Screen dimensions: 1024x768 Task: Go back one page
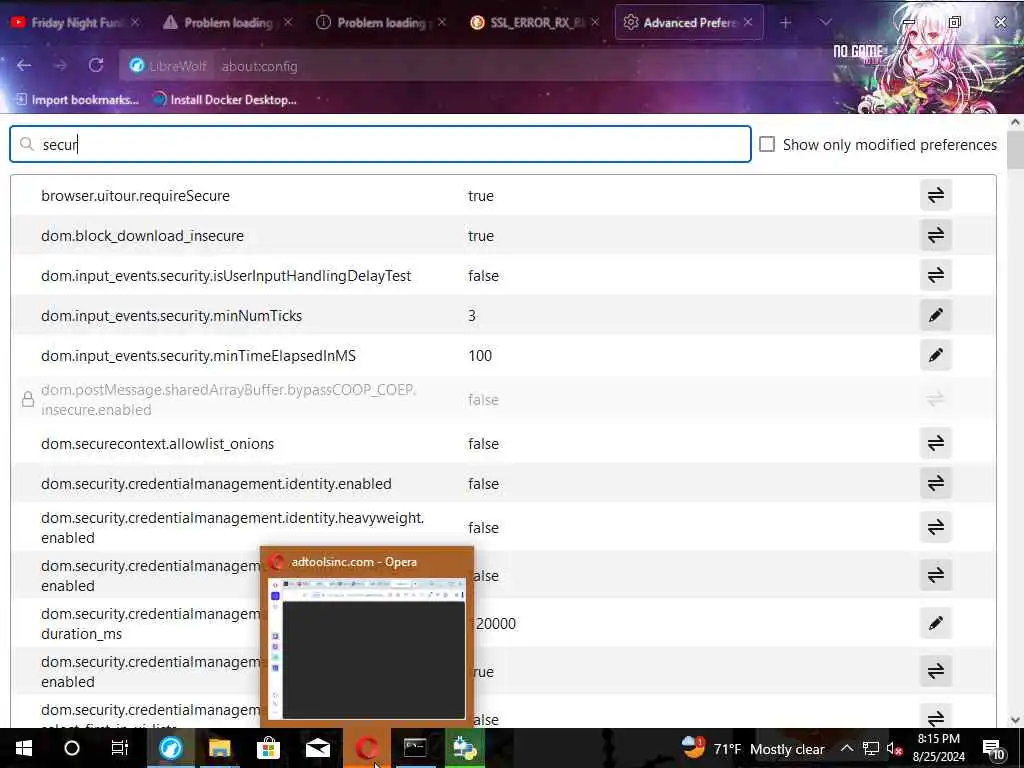click(24, 65)
